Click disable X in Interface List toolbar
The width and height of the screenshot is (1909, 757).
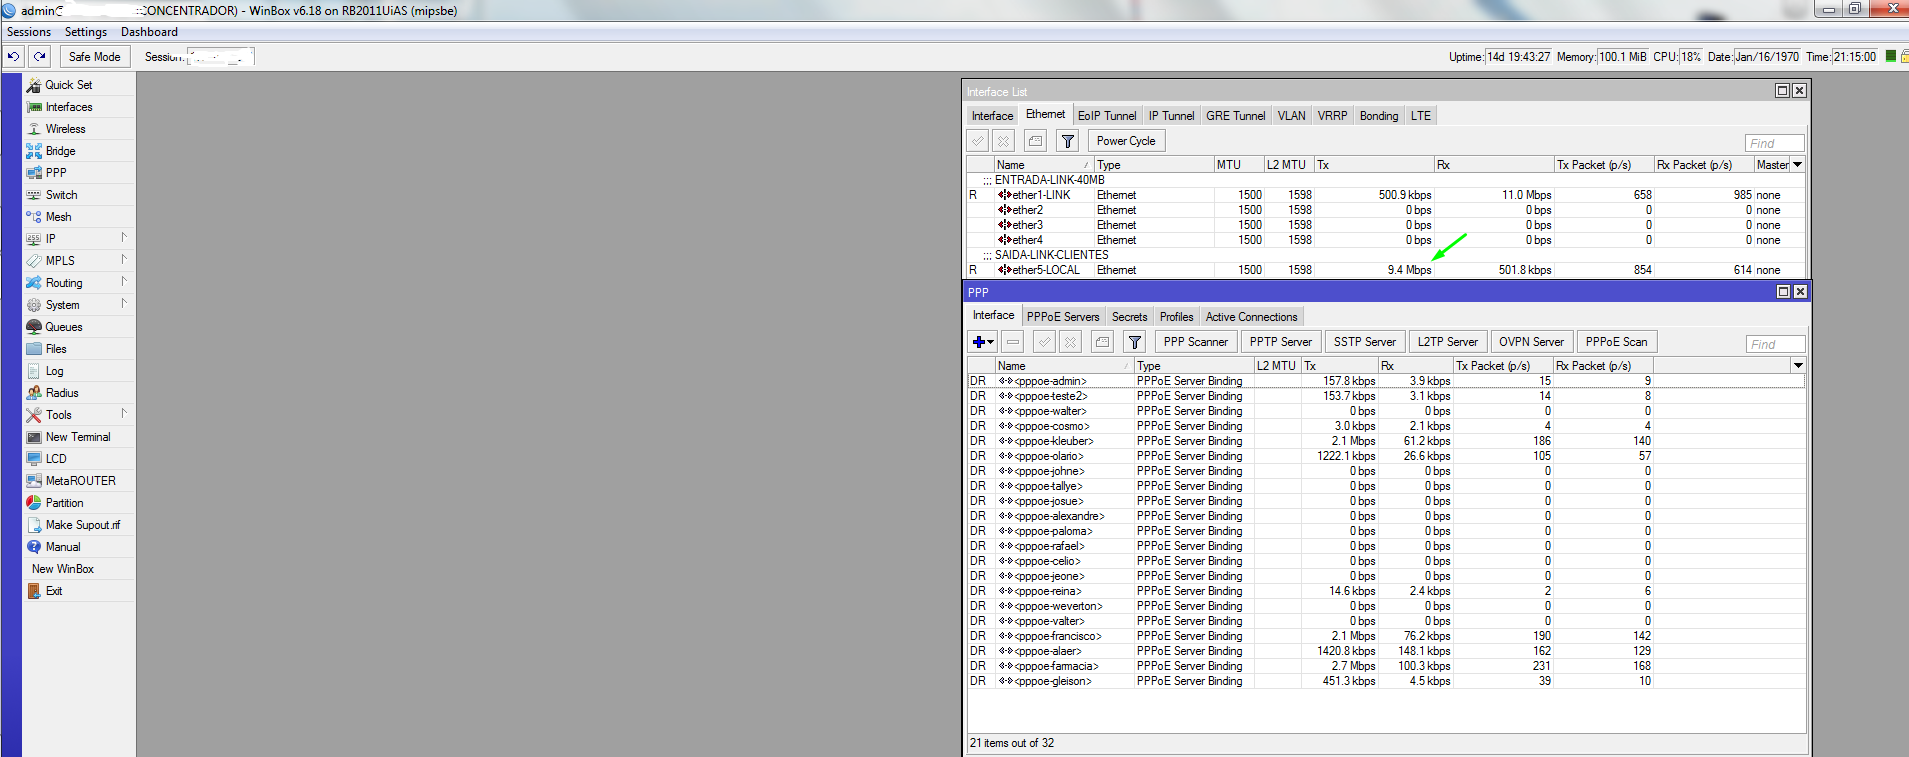pyautogui.click(x=1003, y=141)
